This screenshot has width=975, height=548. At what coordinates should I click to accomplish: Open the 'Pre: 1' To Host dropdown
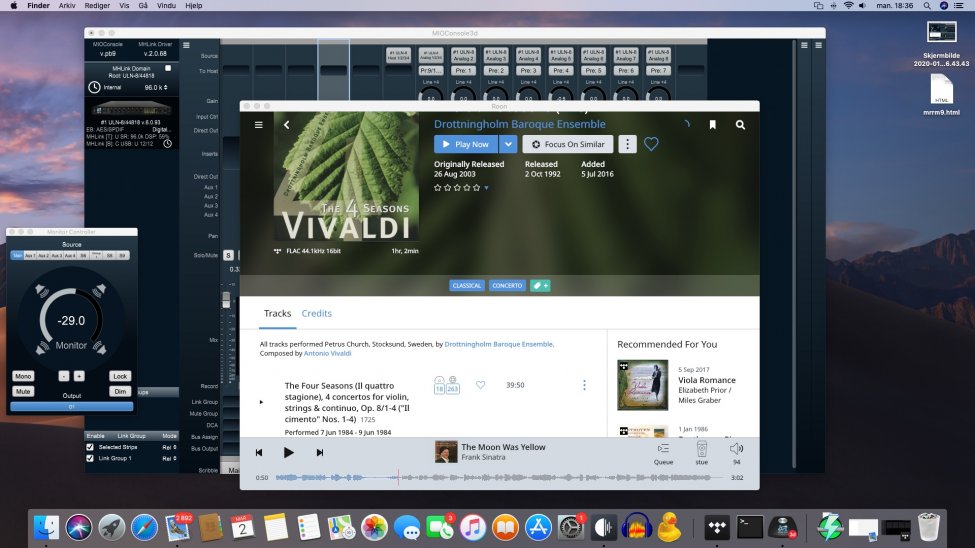(x=463, y=70)
